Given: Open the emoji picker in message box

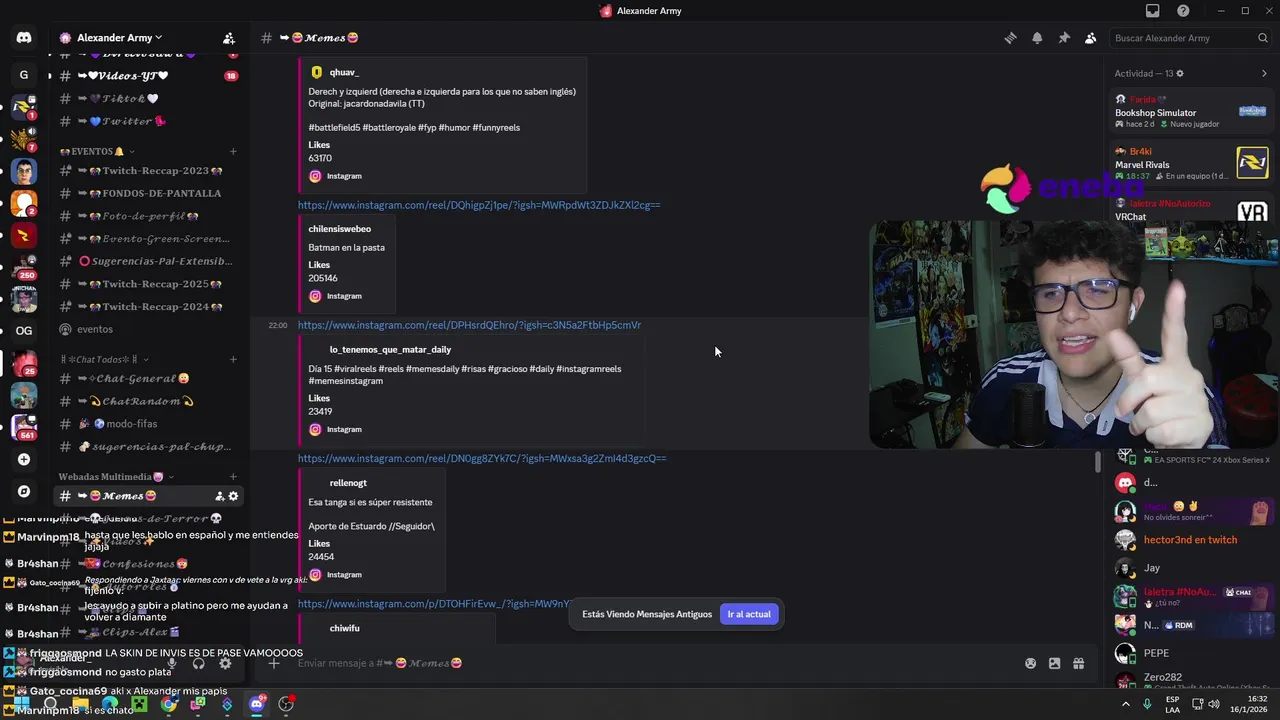Looking at the screenshot, I should [1030, 663].
